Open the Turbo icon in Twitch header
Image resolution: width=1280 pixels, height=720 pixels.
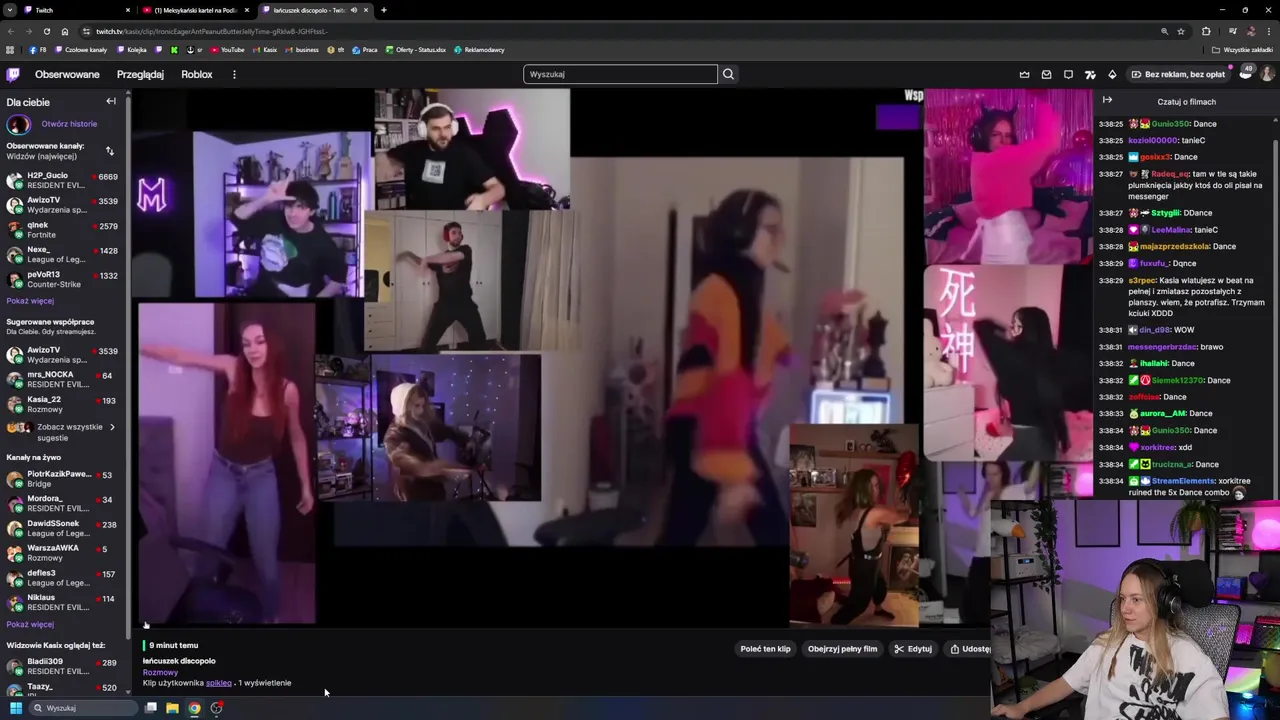1090,74
